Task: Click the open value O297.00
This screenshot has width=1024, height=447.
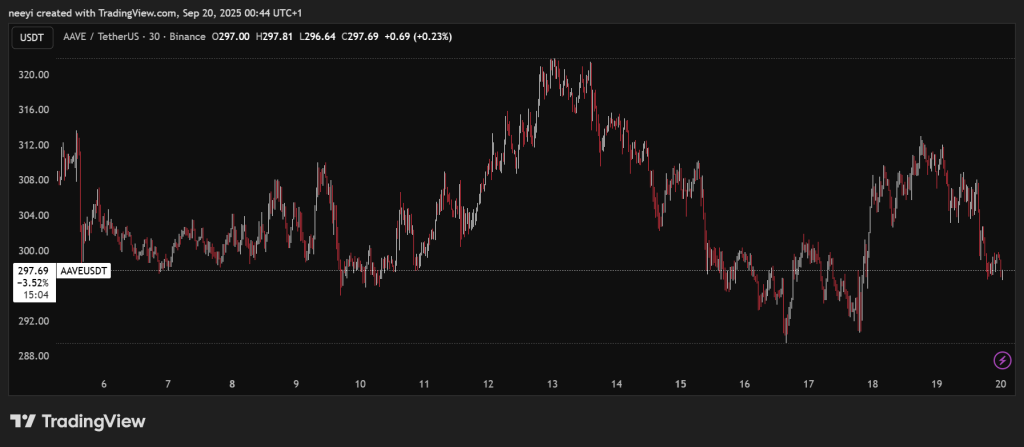Action: 231,37
